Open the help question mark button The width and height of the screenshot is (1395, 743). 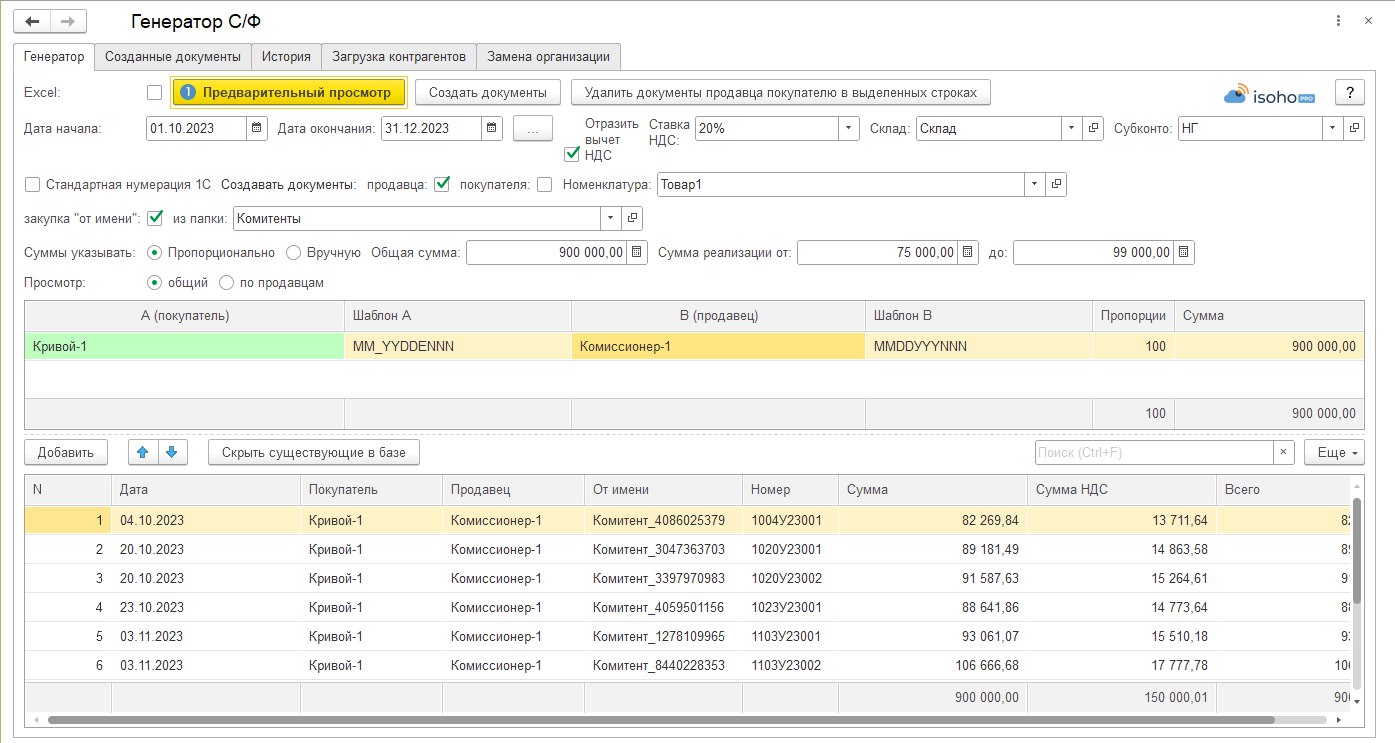[1350, 92]
